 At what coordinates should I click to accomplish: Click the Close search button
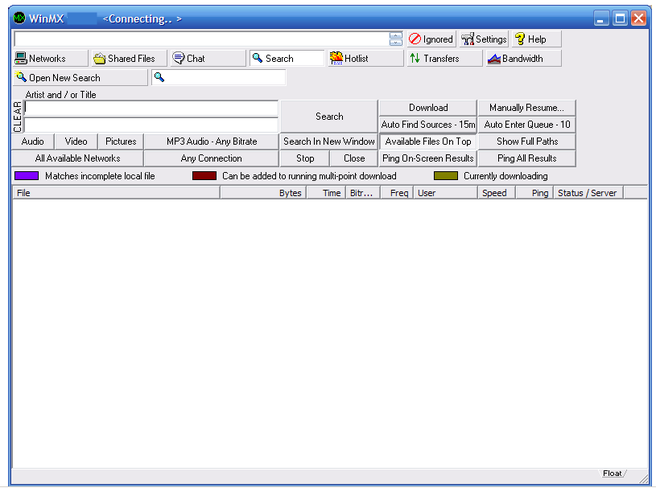tap(354, 158)
